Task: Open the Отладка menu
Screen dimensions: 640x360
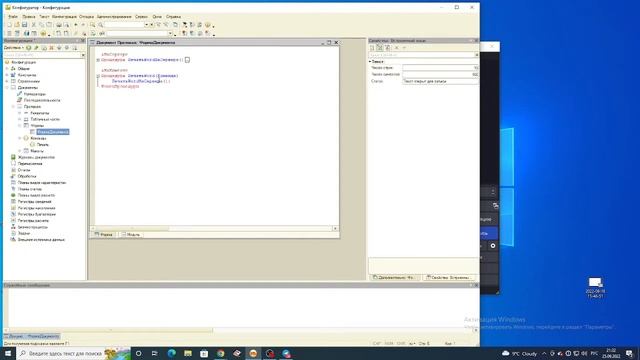Action: tap(87, 17)
